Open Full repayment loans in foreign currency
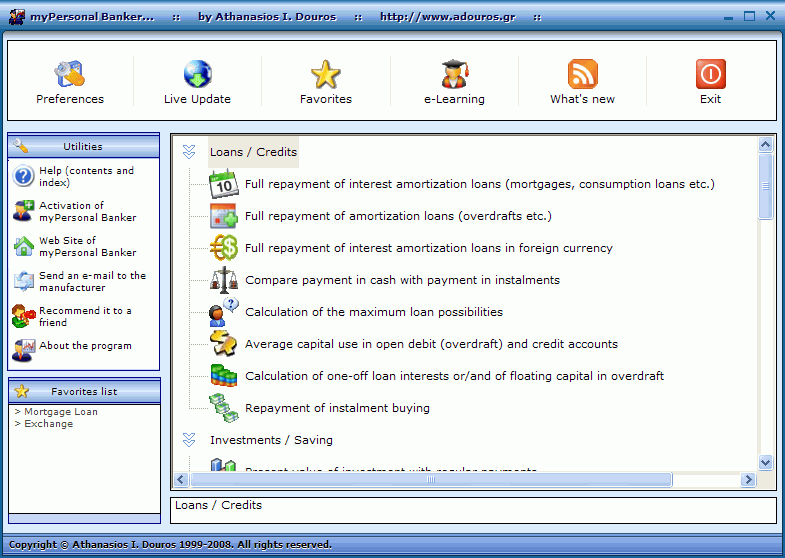The height and width of the screenshot is (558, 785). 429,248
